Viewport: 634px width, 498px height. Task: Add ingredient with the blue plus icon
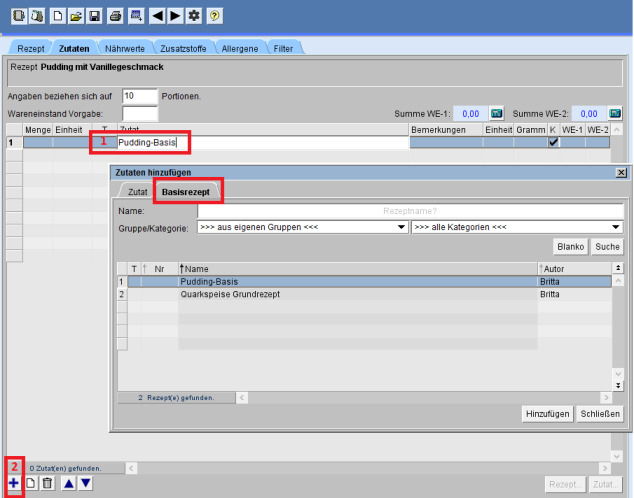pyautogui.click(x=13, y=484)
